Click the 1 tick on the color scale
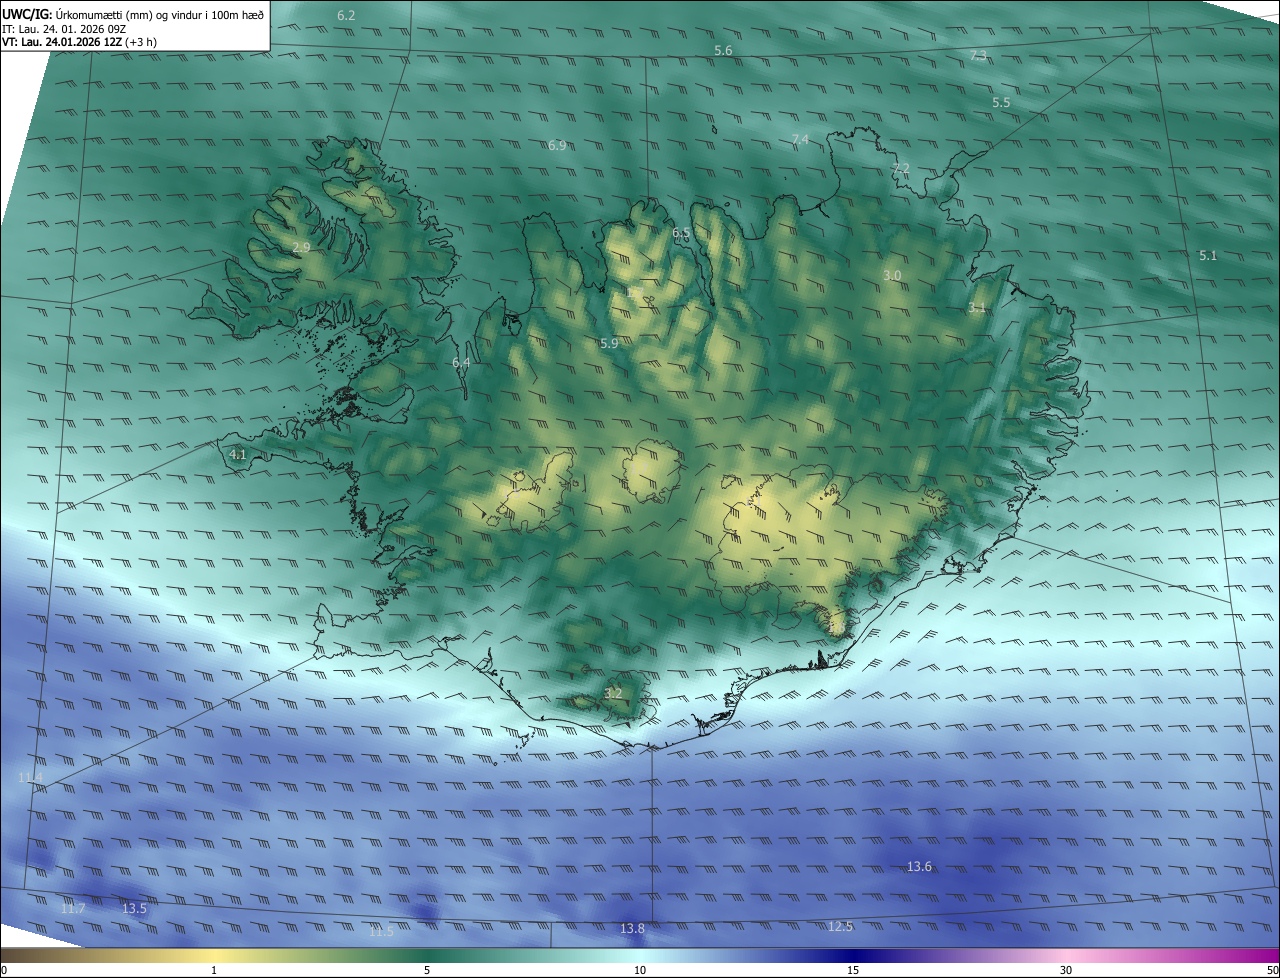1280x978 pixels. click(x=214, y=970)
